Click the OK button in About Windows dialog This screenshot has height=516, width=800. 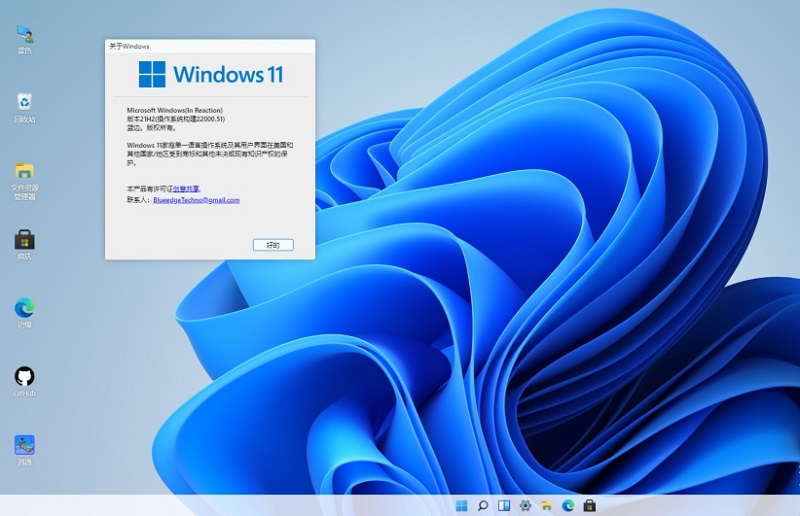[x=273, y=245]
